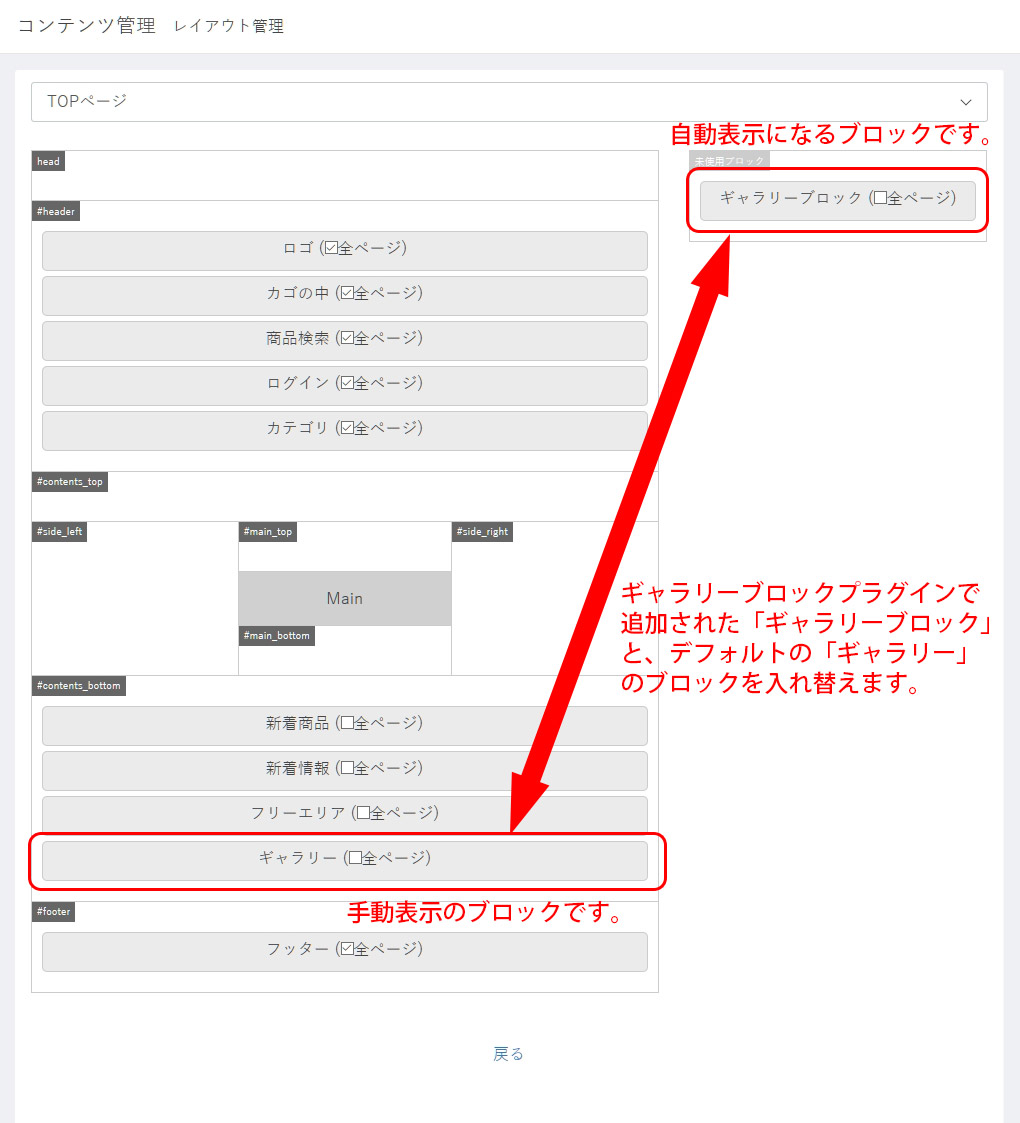The width and height of the screenshot is (1020, 1123).
Task: Uncheck 全ページ checkbox on カゴの中 block
Action: tap(347, 293)
